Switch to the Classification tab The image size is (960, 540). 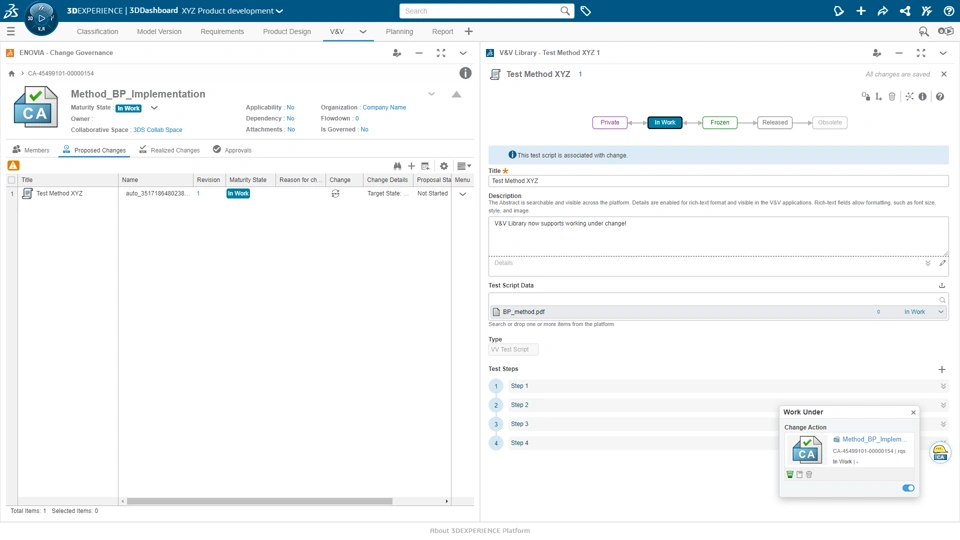97,32
